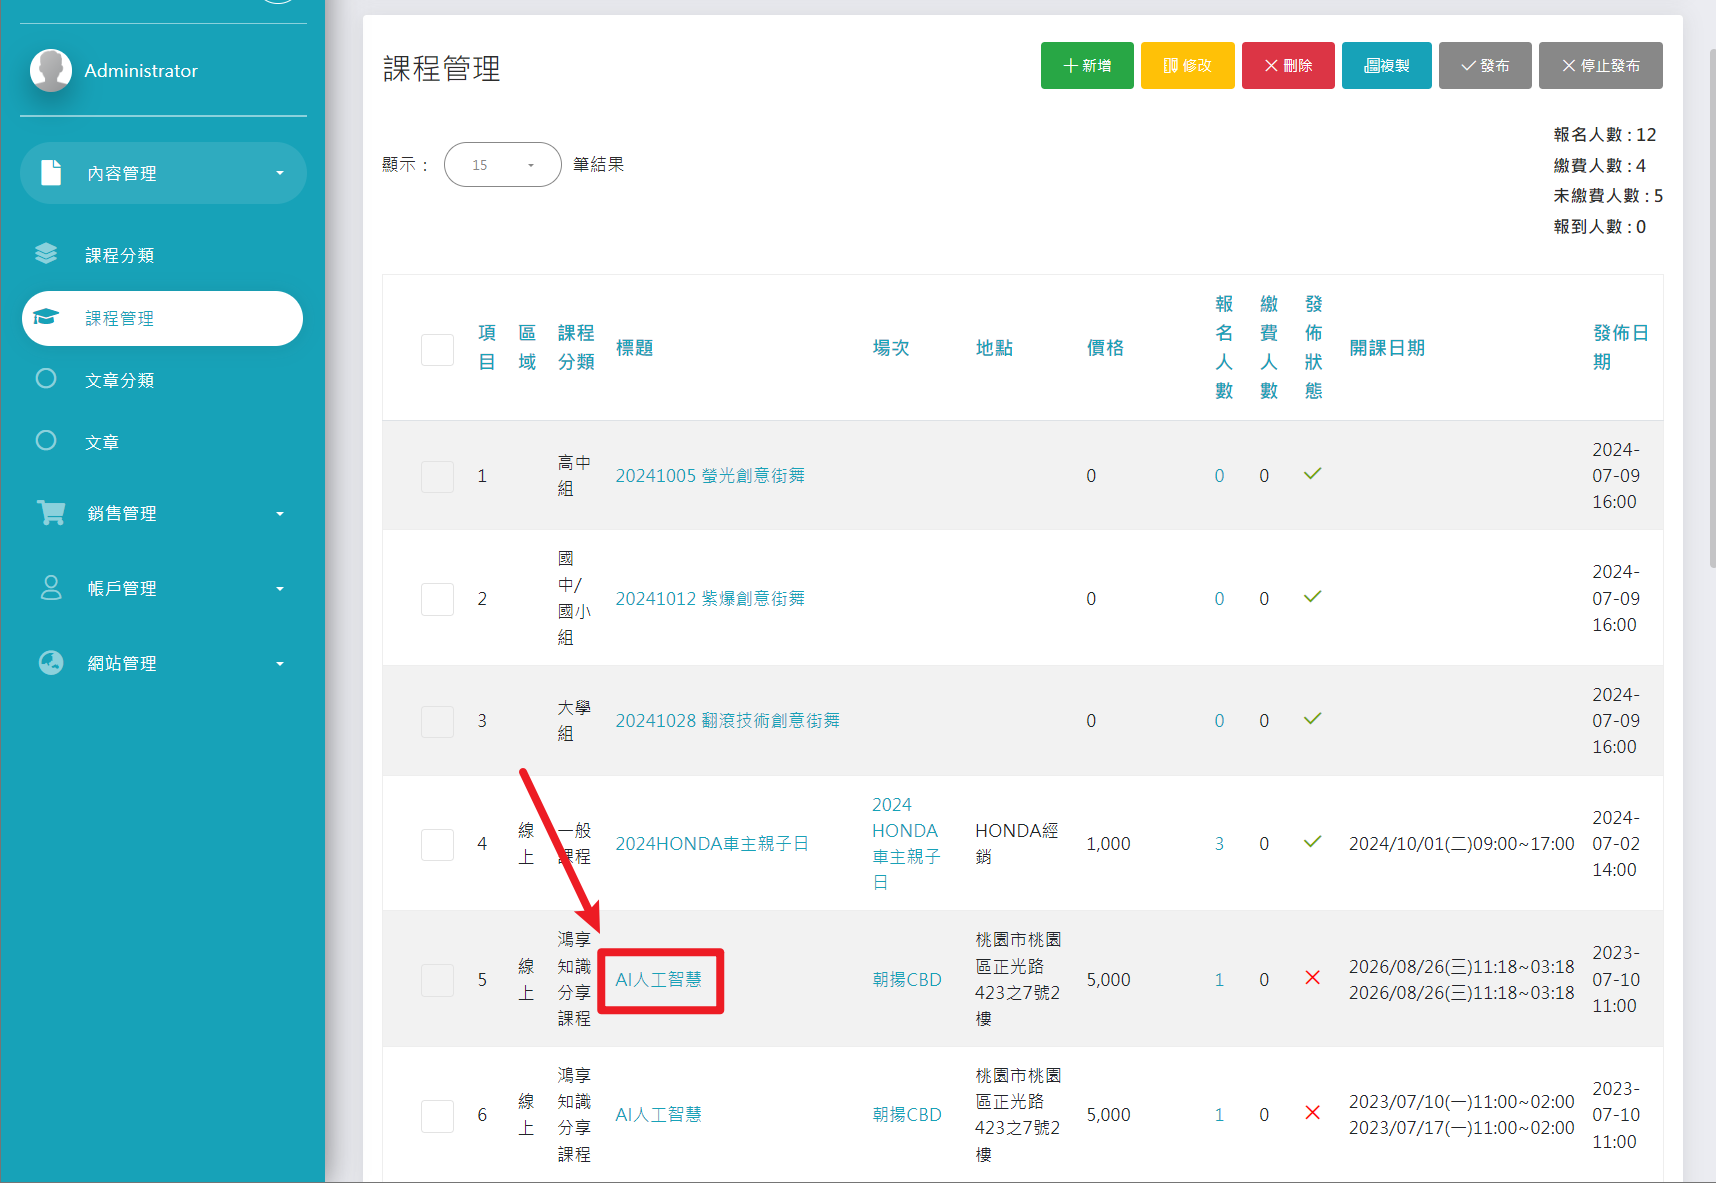Click the 帳戶管理 user icon

point(51,588)
